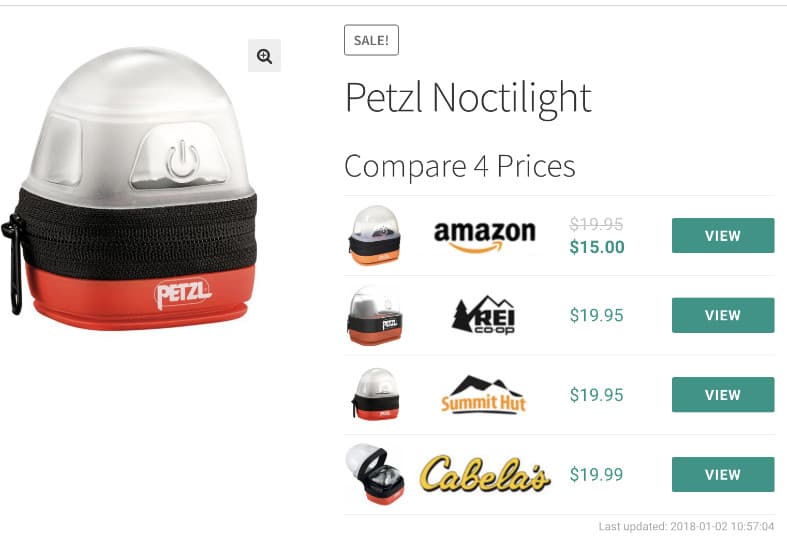Open the Summit Hut logo link

(483, 394)
